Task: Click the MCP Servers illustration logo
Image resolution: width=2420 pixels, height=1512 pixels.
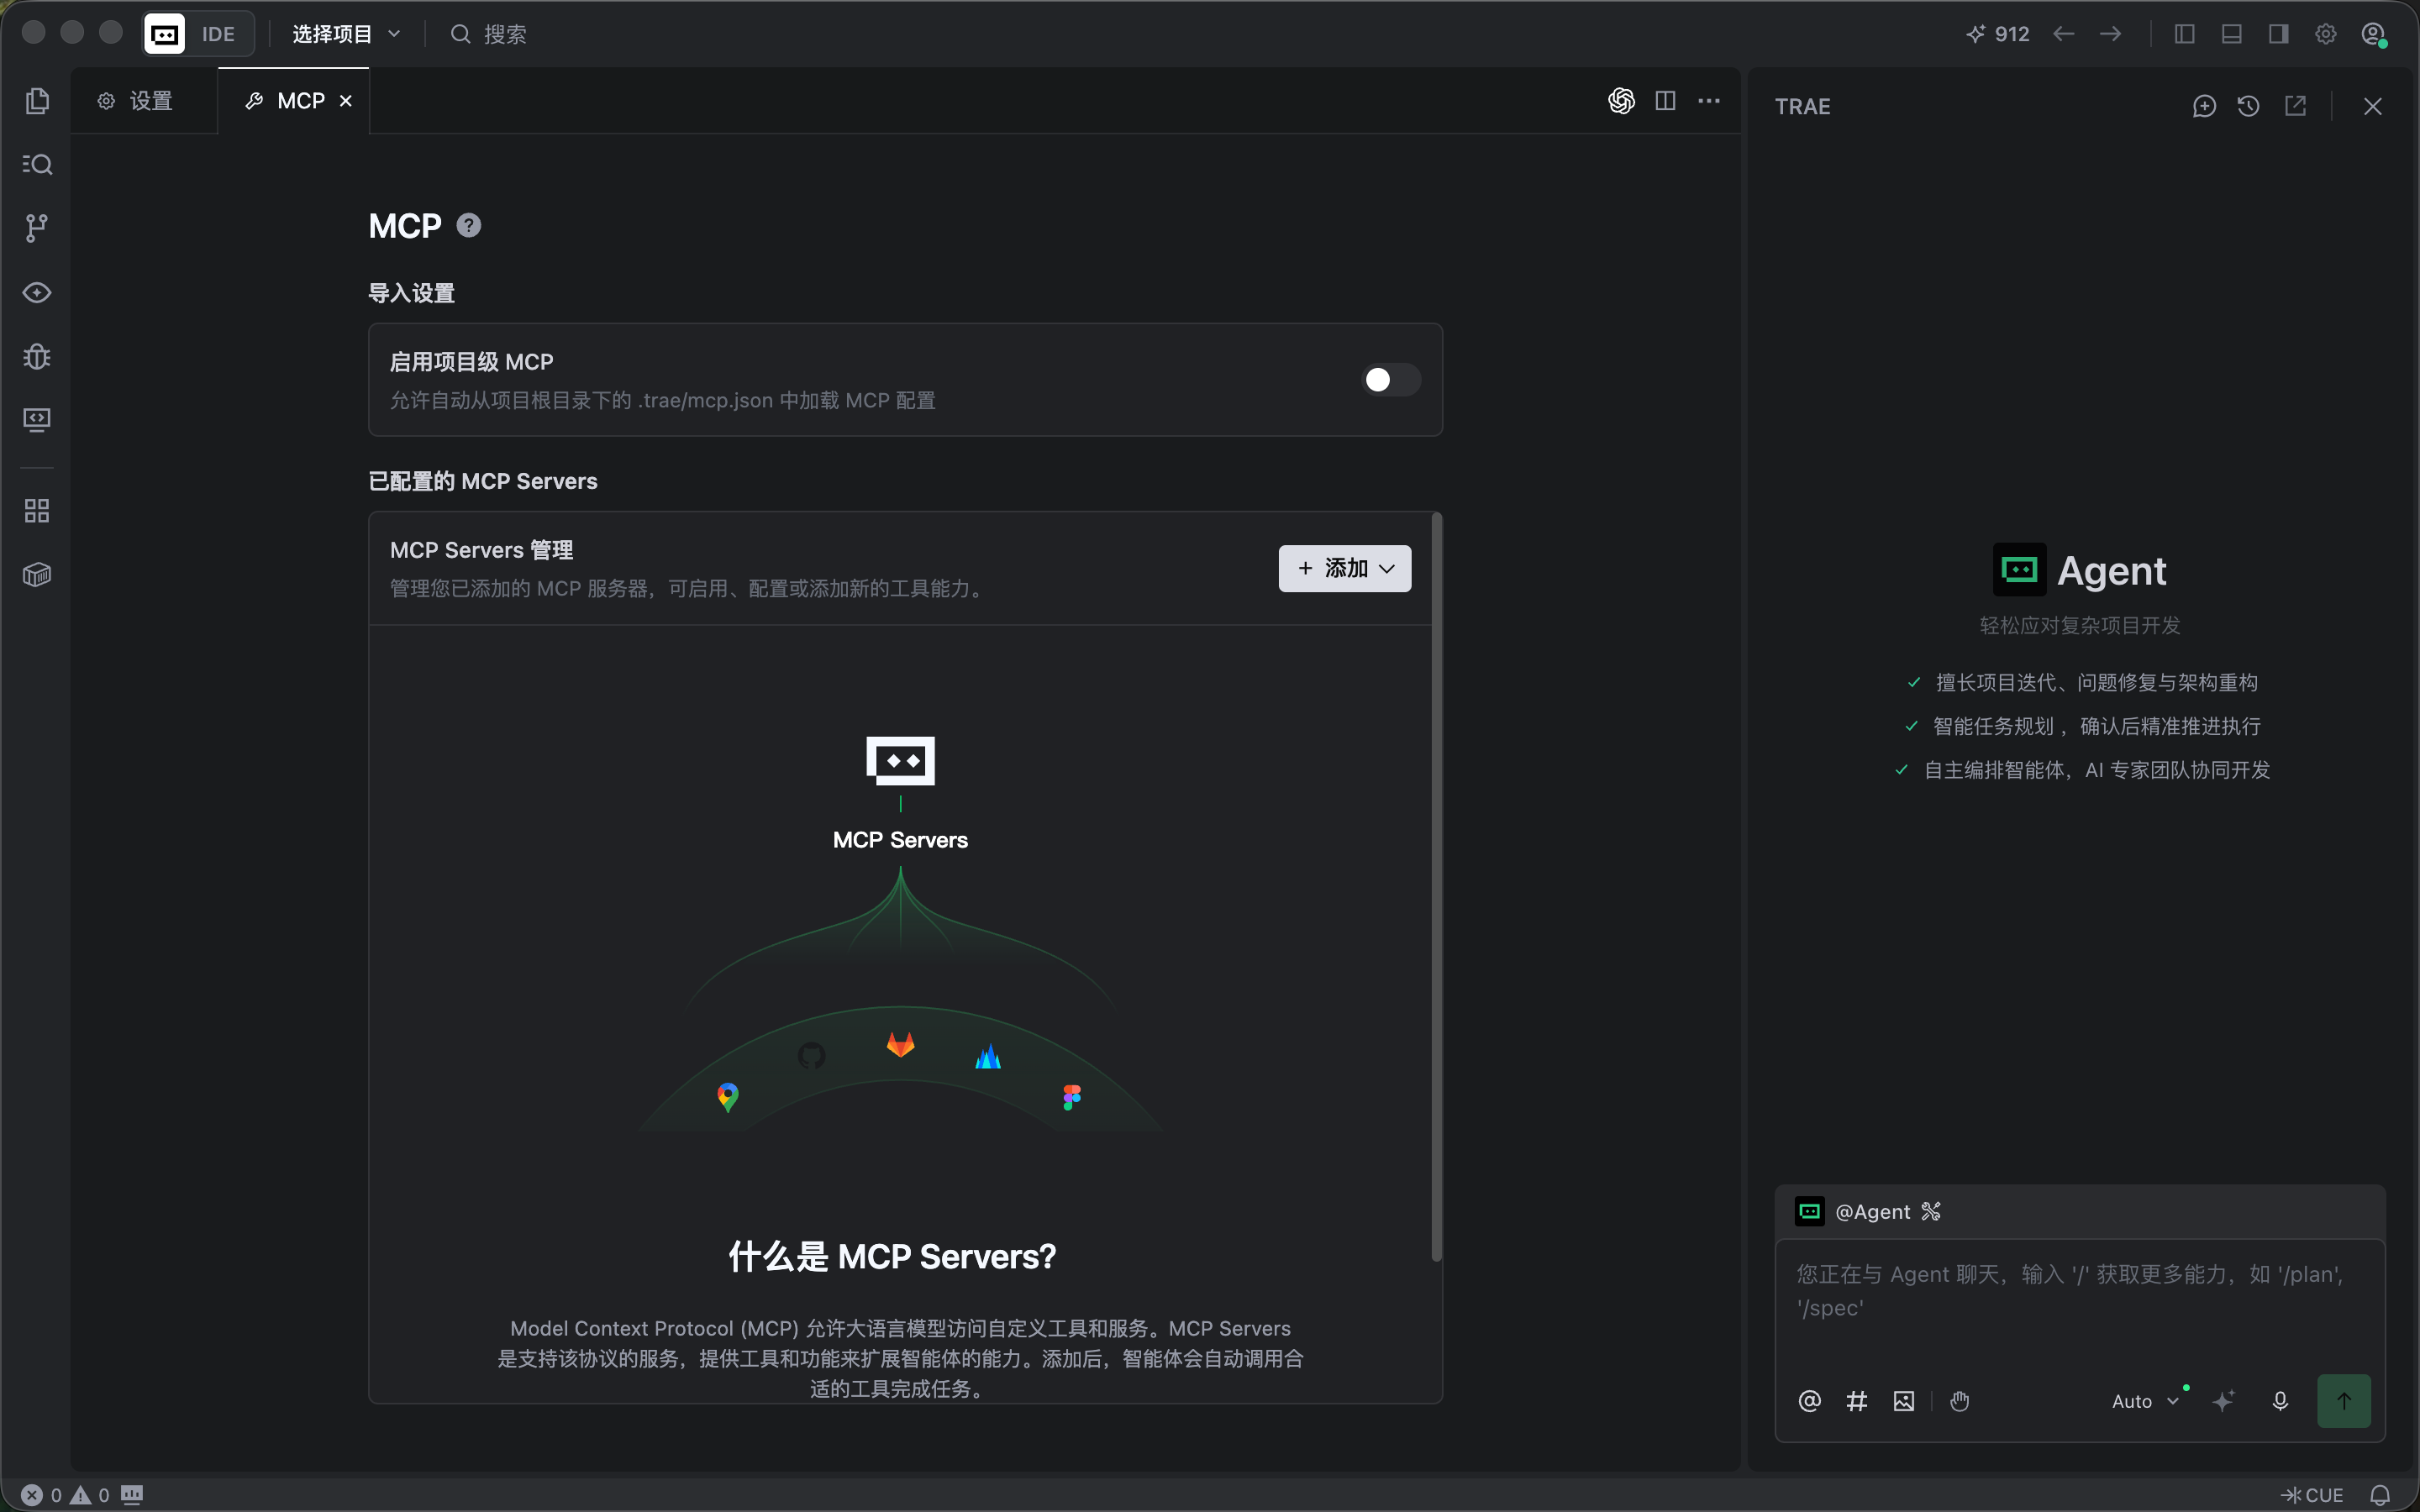Action: click(900, 761)
